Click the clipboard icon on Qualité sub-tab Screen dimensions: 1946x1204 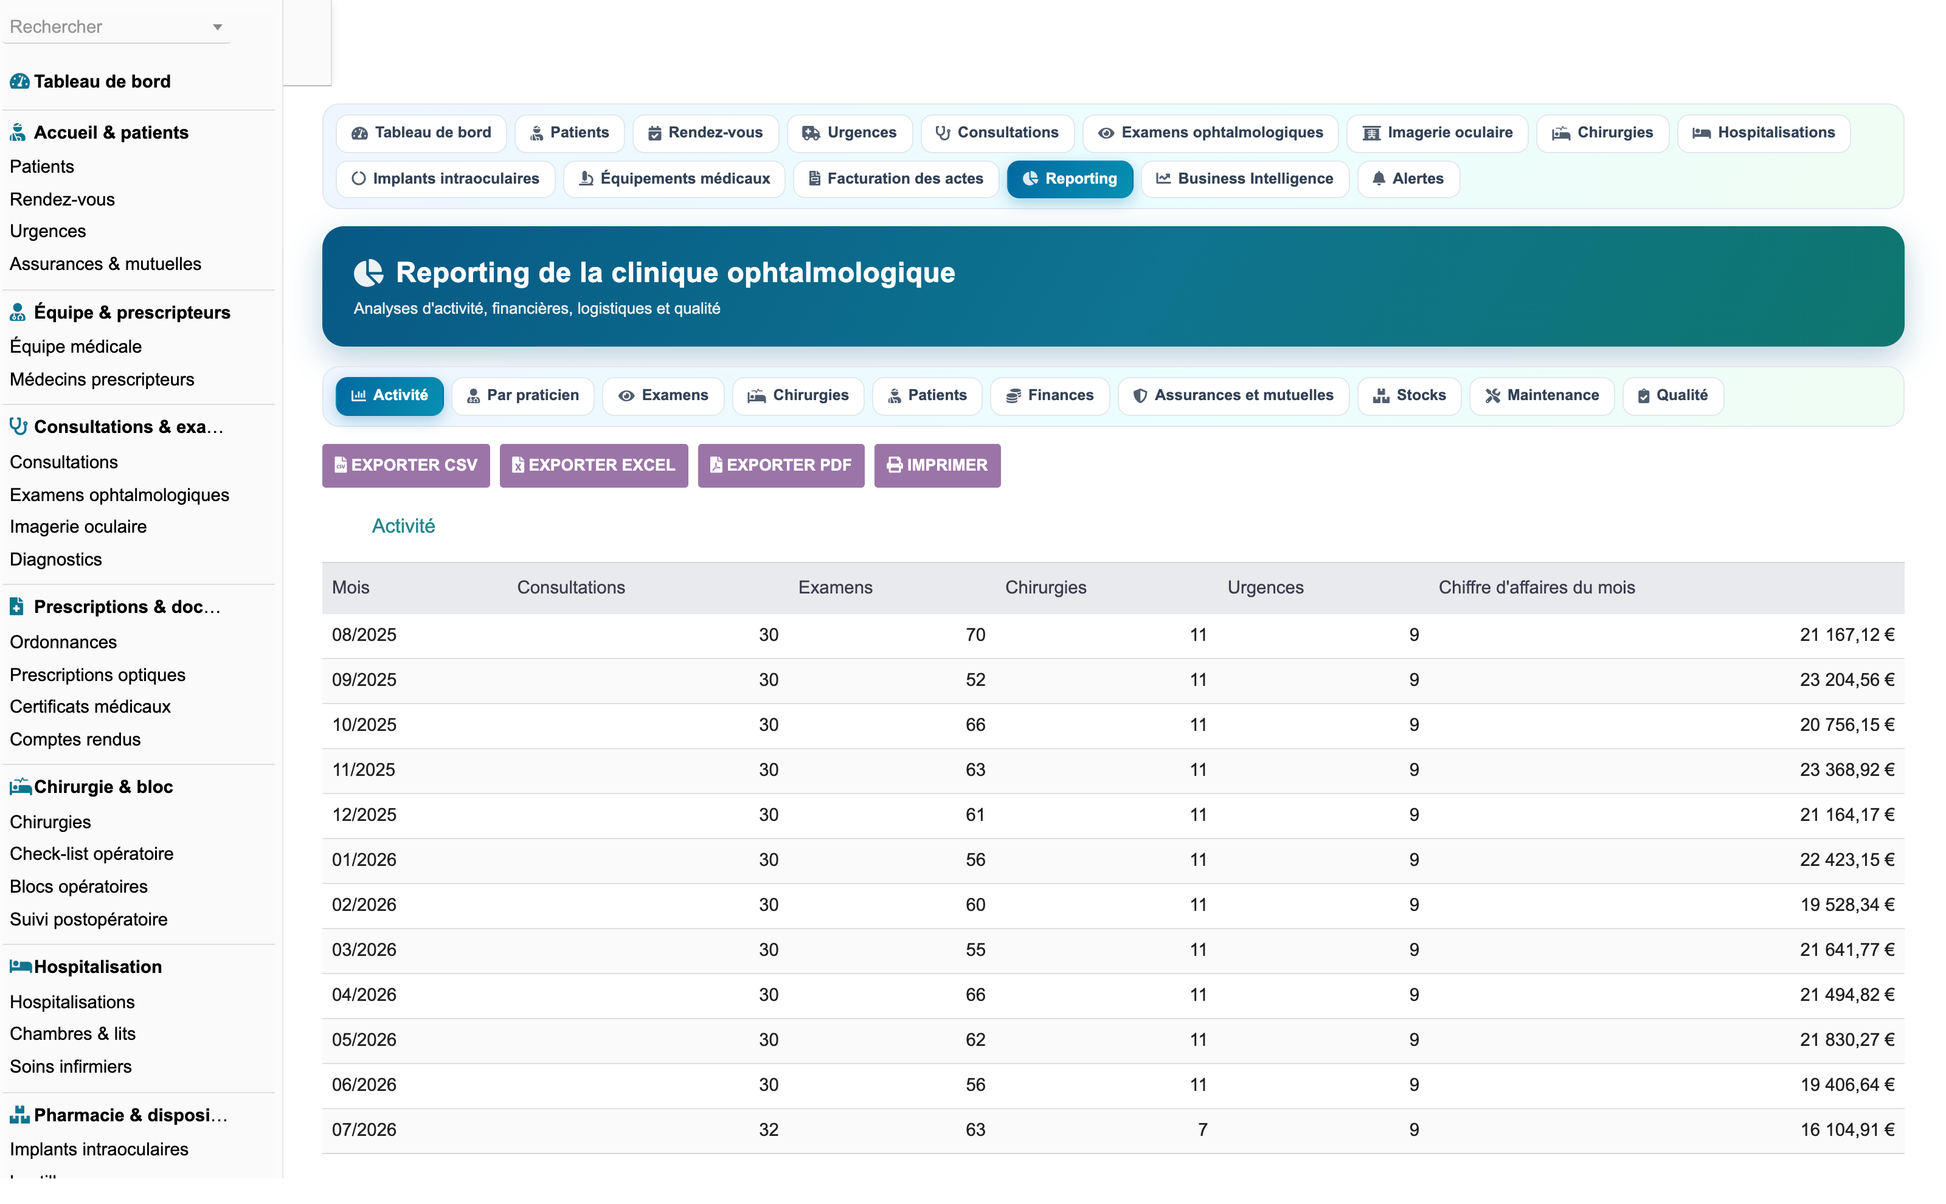pyautogui.click(x=1644, y=396)
